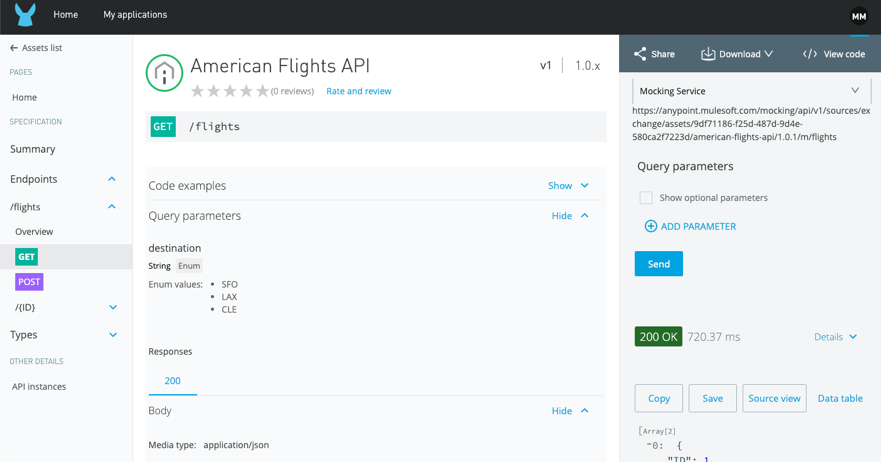Enable Show optional parameters checkbox

click(646, 198)
